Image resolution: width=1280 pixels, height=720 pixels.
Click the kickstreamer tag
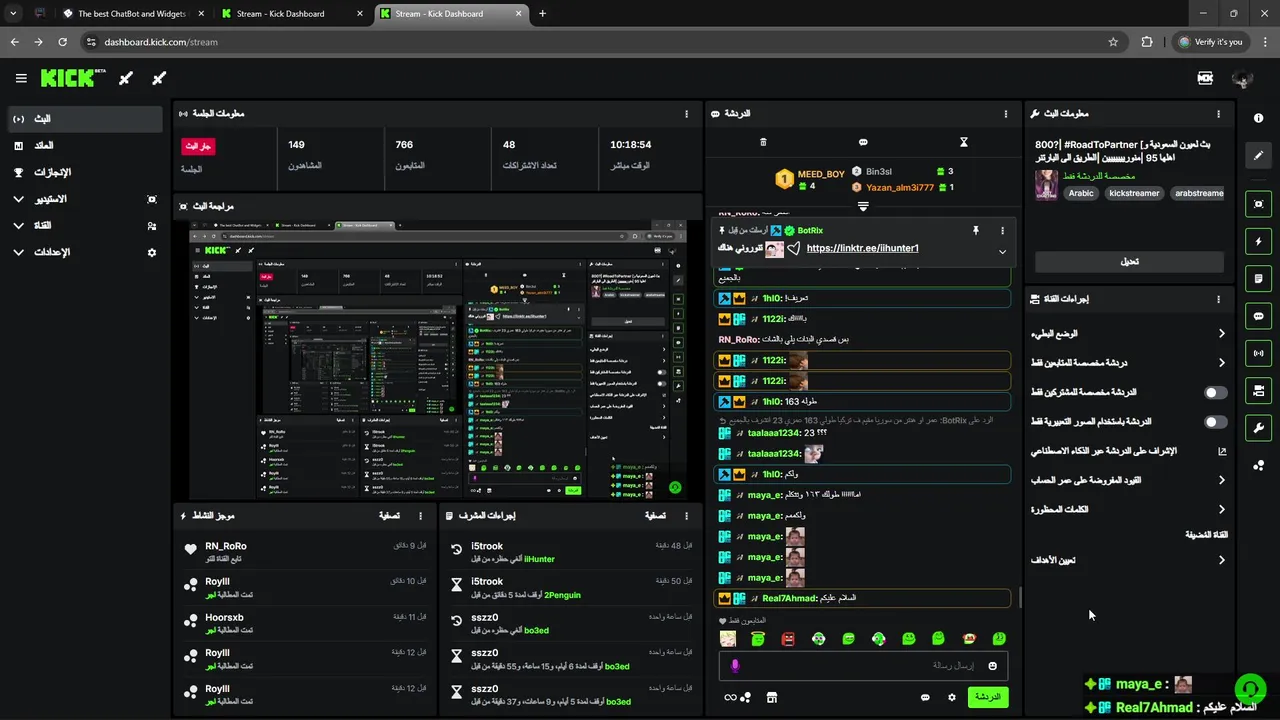(1134, 193)
